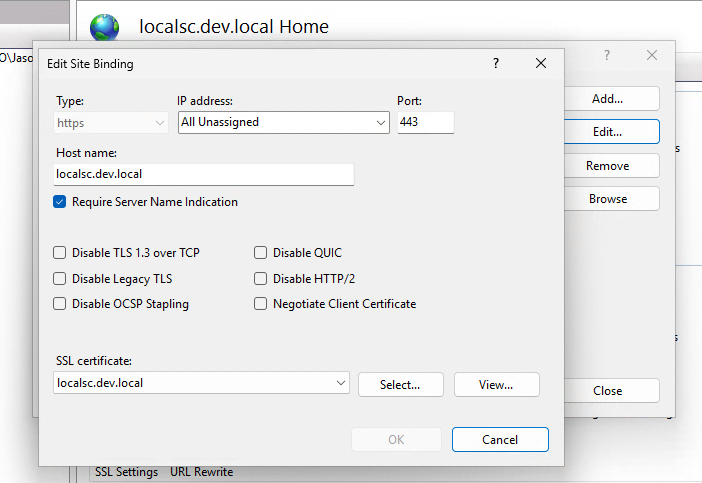Open the URL Rewrite item

click(201, 472)
